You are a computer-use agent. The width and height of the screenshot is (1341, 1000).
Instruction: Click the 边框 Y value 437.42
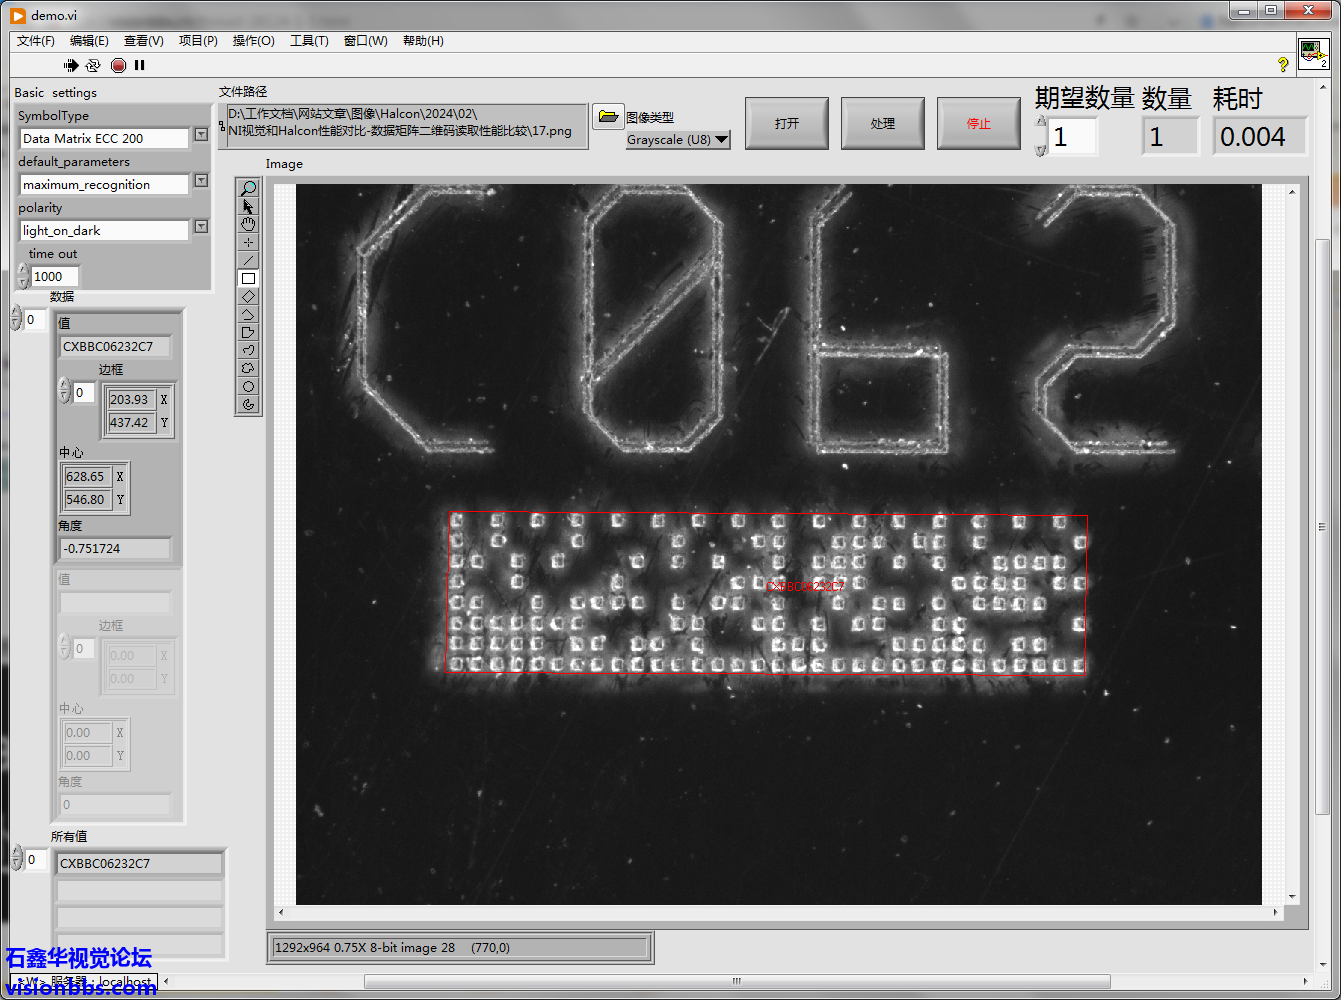point(131,422)
